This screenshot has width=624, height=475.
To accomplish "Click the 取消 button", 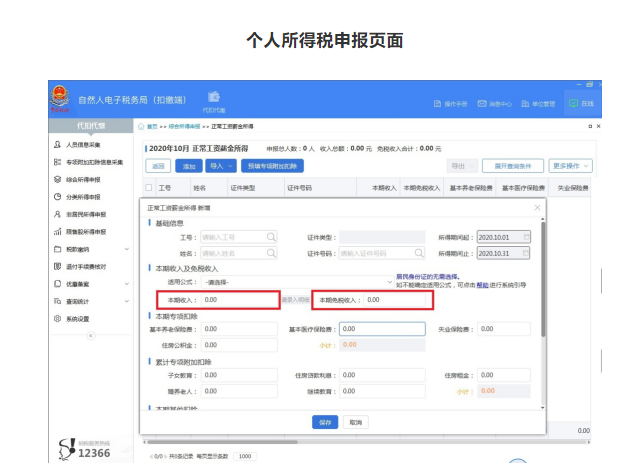I will 354,423.
